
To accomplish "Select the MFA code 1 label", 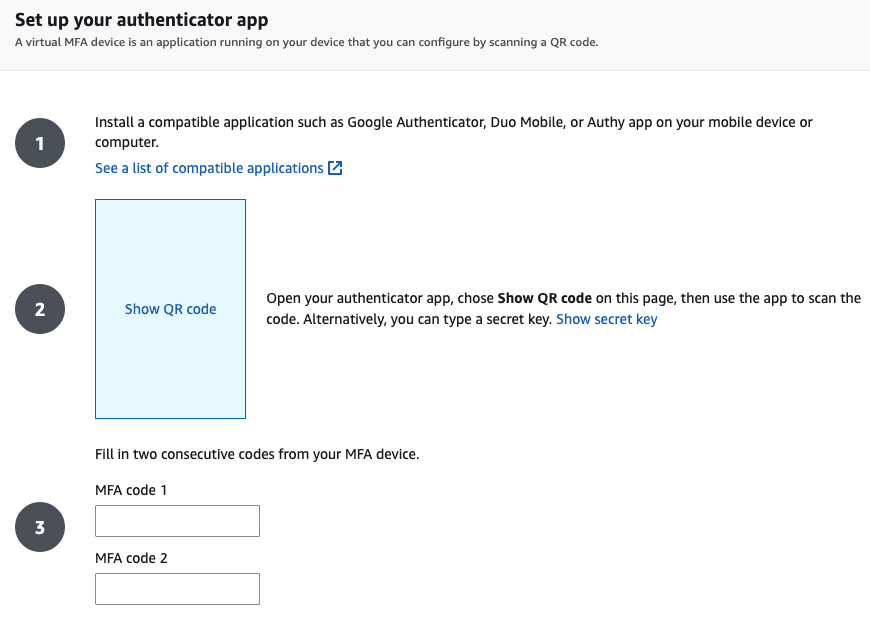I will pos(131,489).
